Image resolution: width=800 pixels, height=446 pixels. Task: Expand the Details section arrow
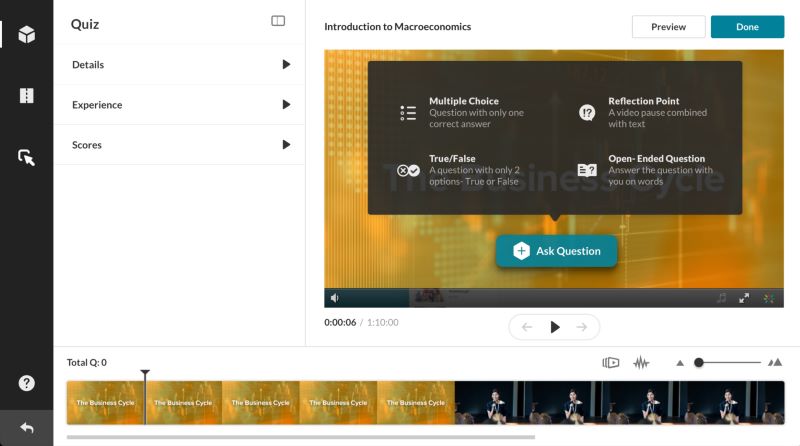286,64
